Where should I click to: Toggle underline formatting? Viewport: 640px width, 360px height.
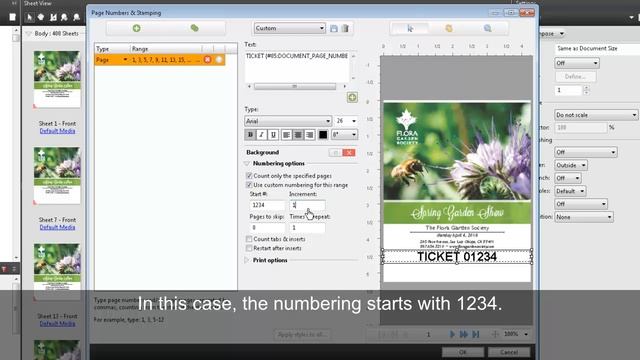tap(273, 134)
